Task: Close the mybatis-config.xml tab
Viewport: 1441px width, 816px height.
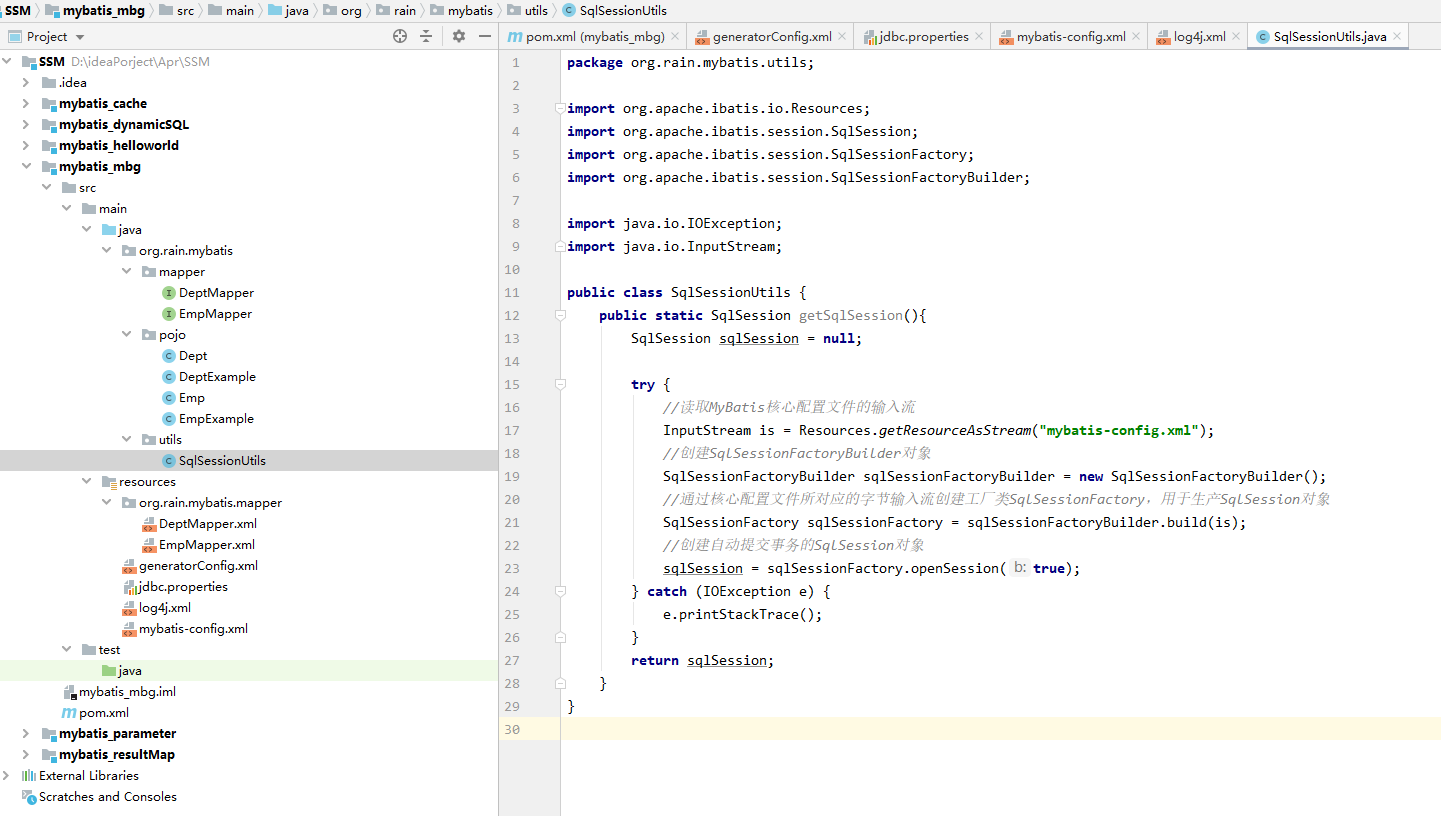Action: (x=1136, y=36)
